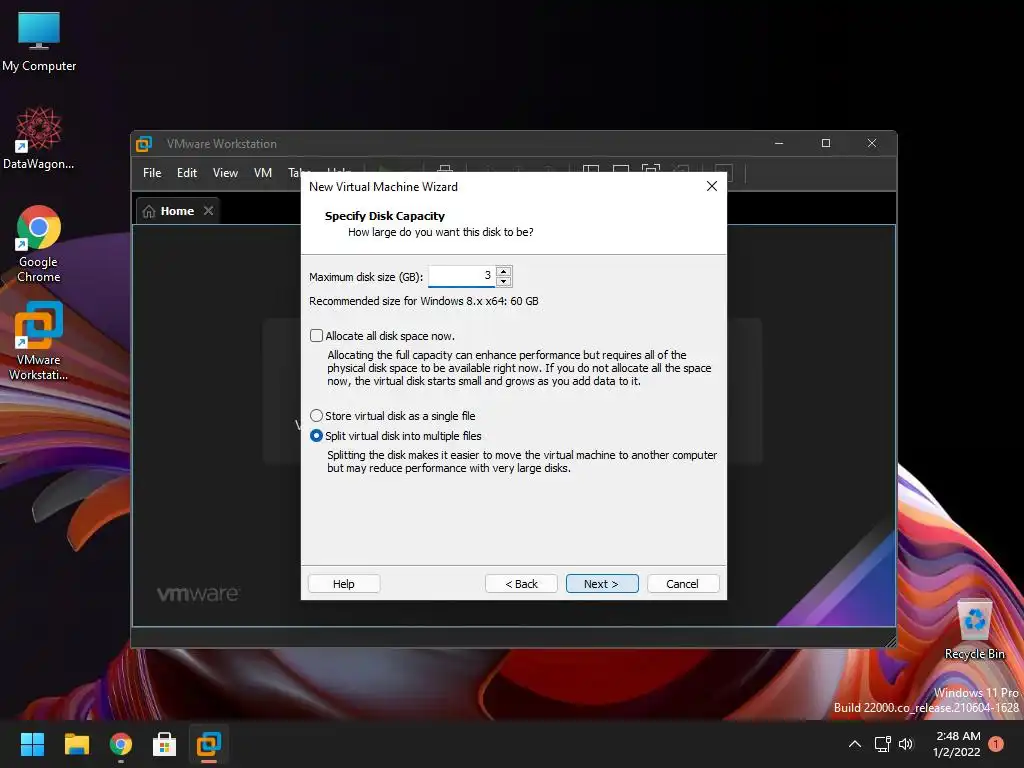The image size is (1024, 768).
Task: Open the Edit menu
Action: [x=187, y=173]
